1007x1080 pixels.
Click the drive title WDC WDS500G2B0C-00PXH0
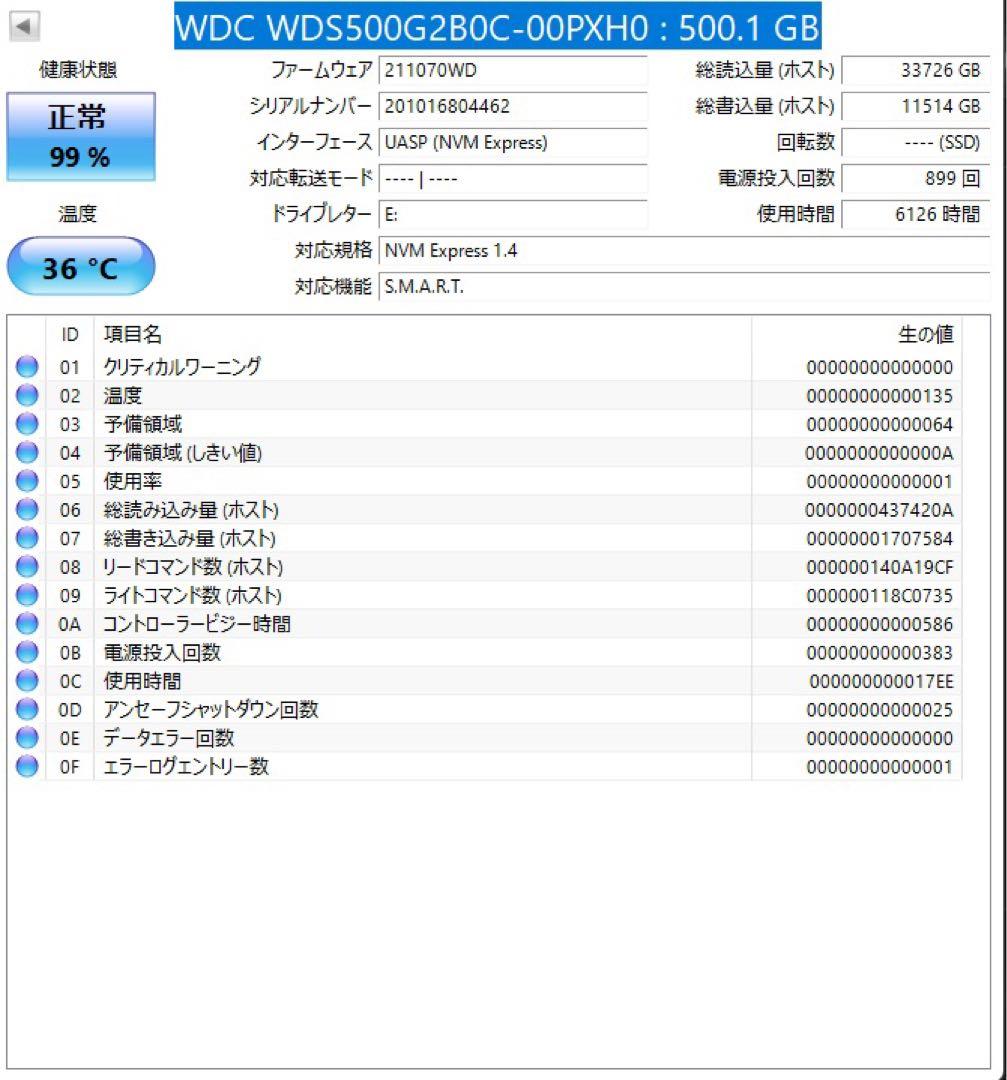(x=497, y=26)
